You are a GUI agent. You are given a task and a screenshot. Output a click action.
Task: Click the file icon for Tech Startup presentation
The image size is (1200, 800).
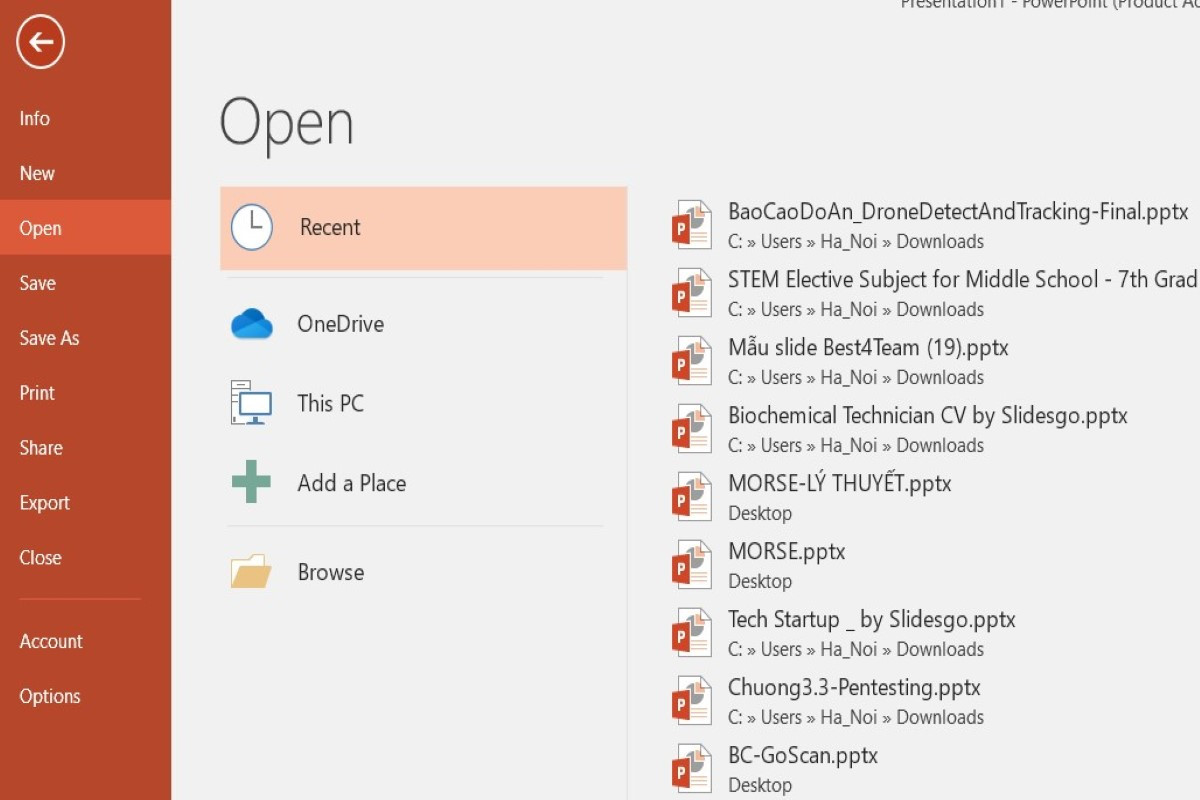(x=691, y=633)
